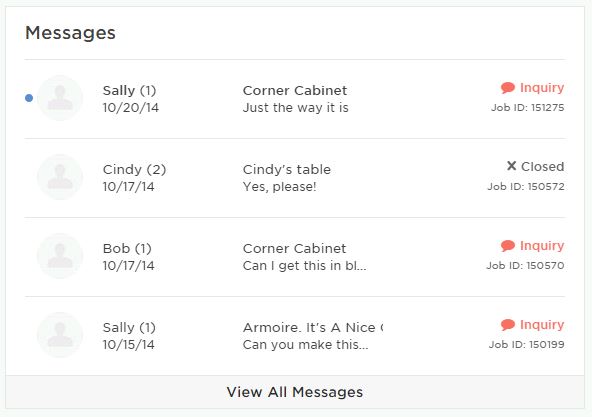Open the View All Messages button
Image resolution: width=592 pixels, height=417 pixels.
tap(295, 392)
